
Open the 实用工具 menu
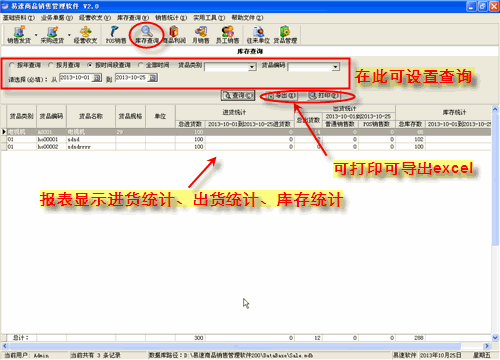[209, 18]
